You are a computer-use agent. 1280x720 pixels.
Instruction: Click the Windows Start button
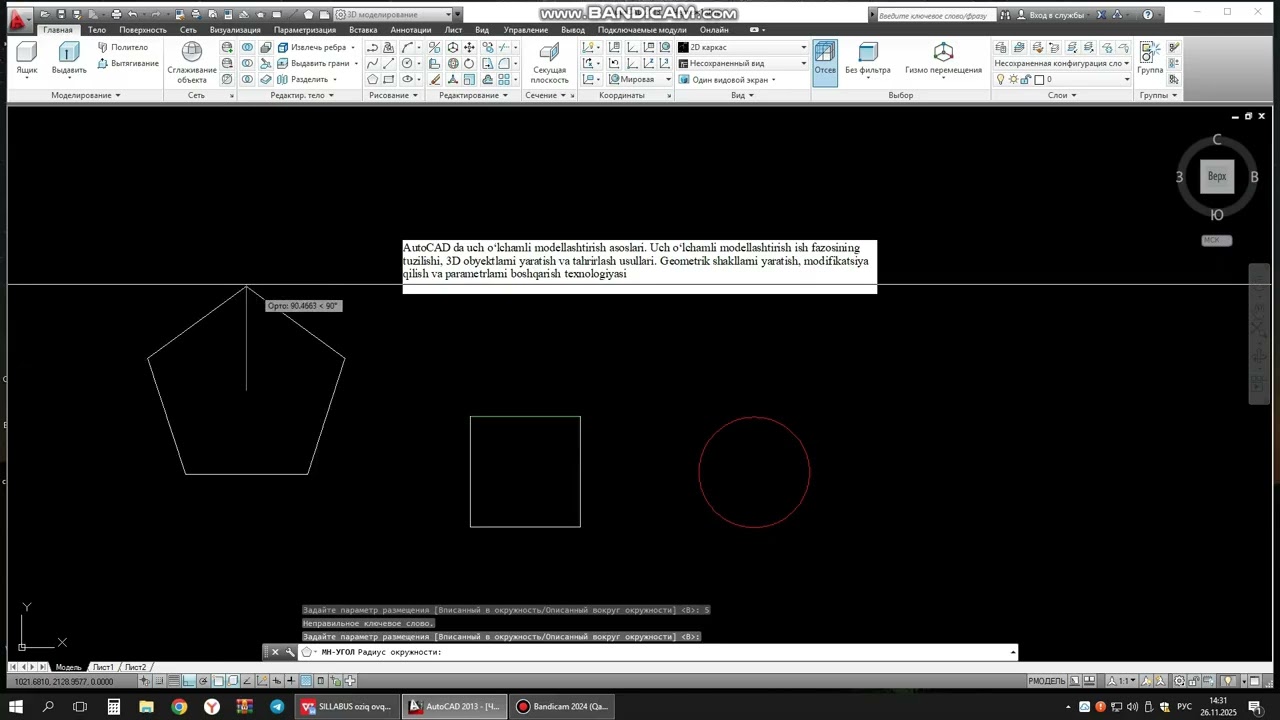pos(16,706)
